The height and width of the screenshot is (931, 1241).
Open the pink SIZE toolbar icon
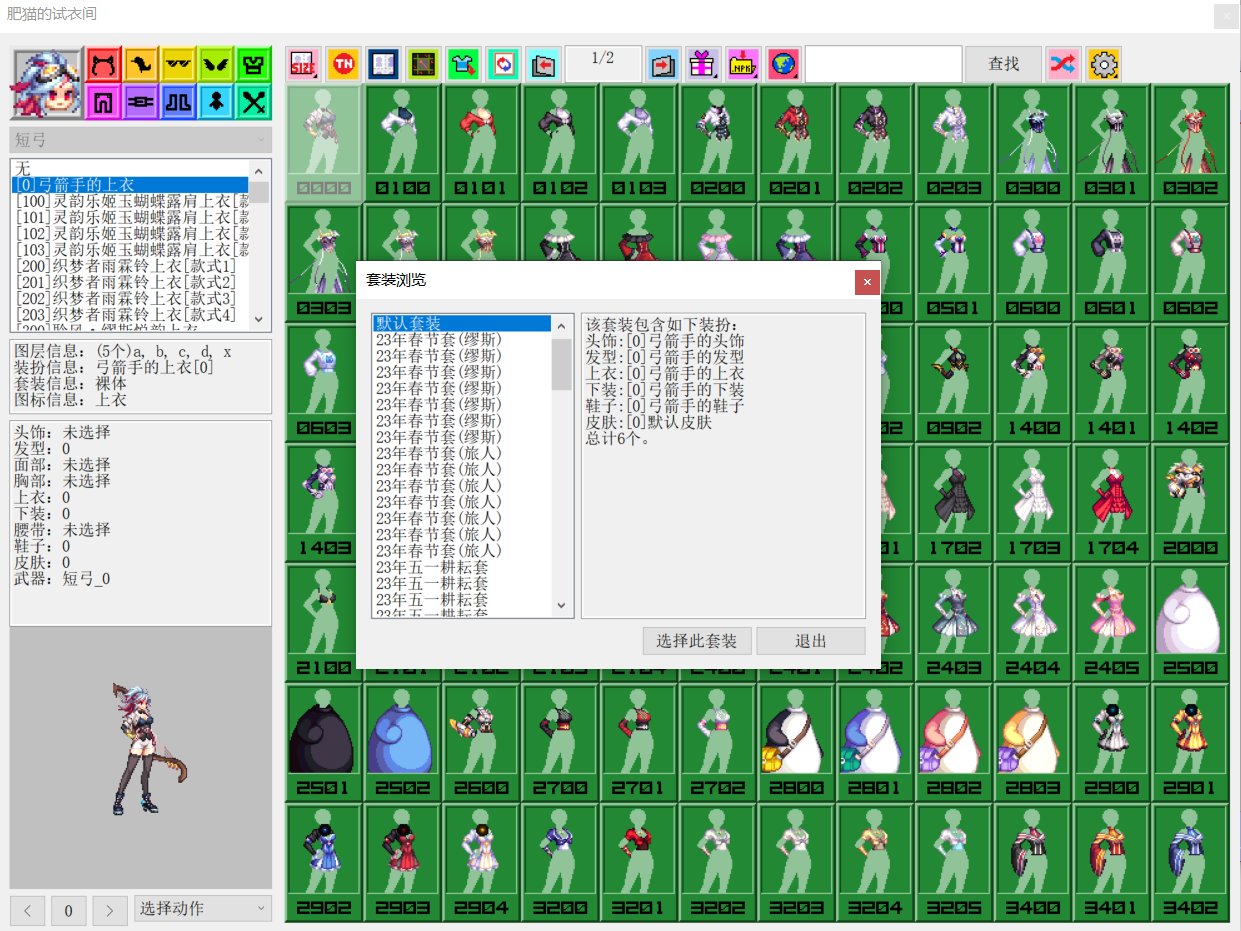pos(304,65)
